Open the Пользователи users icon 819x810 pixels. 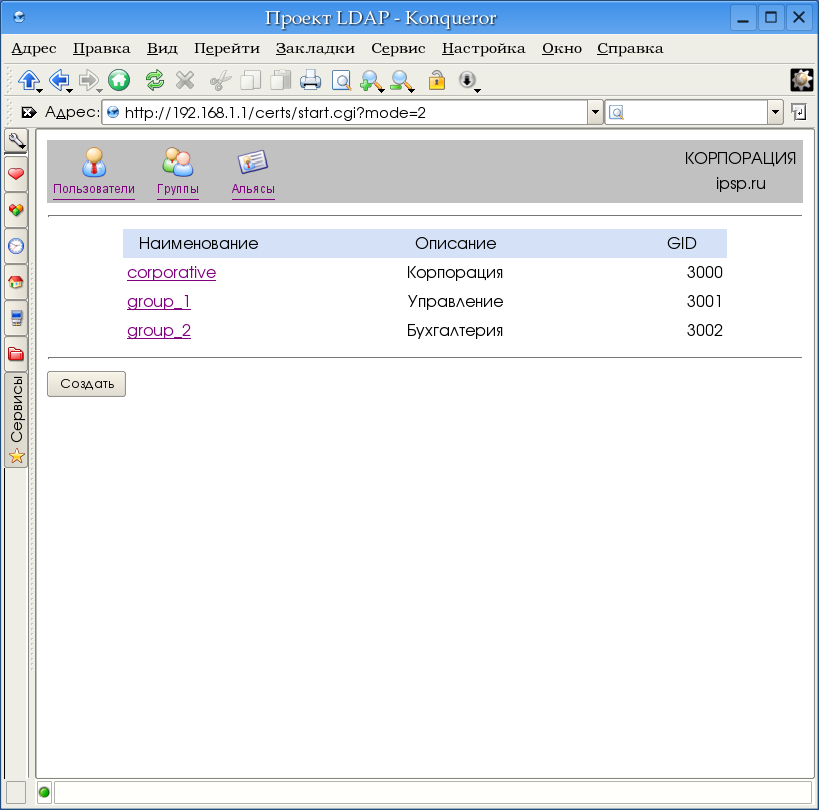point(94,161)
